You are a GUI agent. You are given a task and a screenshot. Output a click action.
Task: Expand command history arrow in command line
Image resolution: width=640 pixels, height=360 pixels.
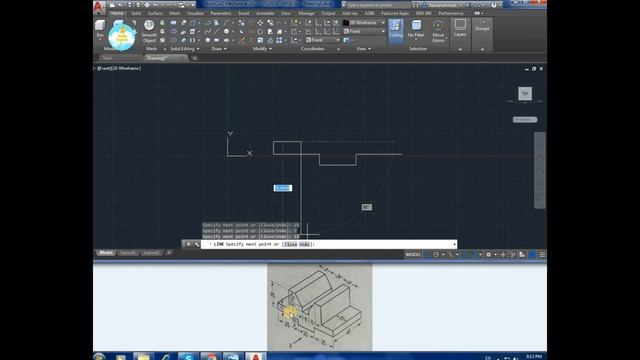[454, 244]
